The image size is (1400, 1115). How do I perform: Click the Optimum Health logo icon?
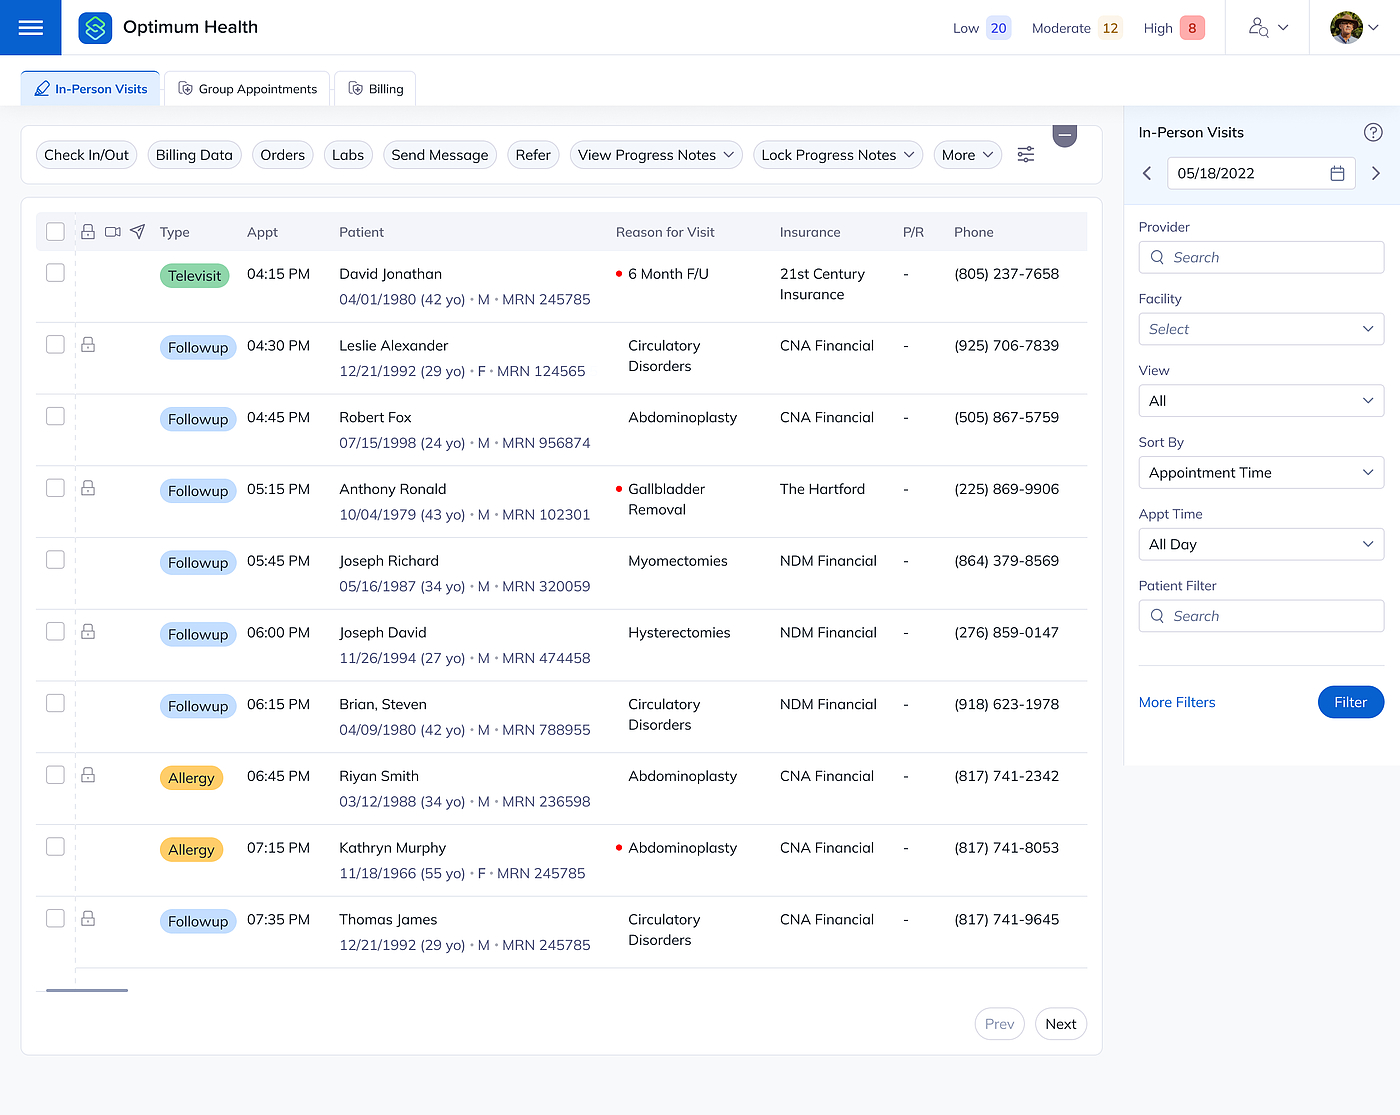tap(95, 28)
